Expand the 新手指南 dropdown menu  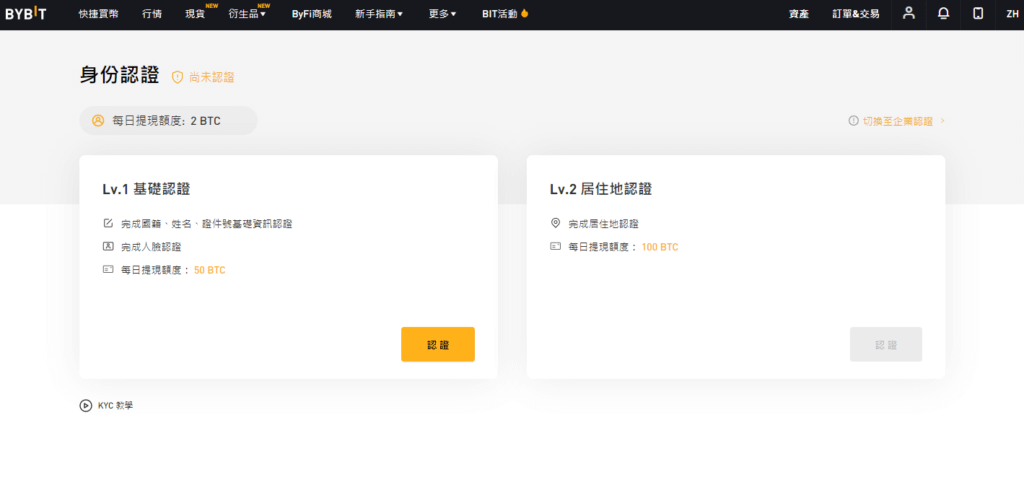pyautogui.click(x=379, y=14)
